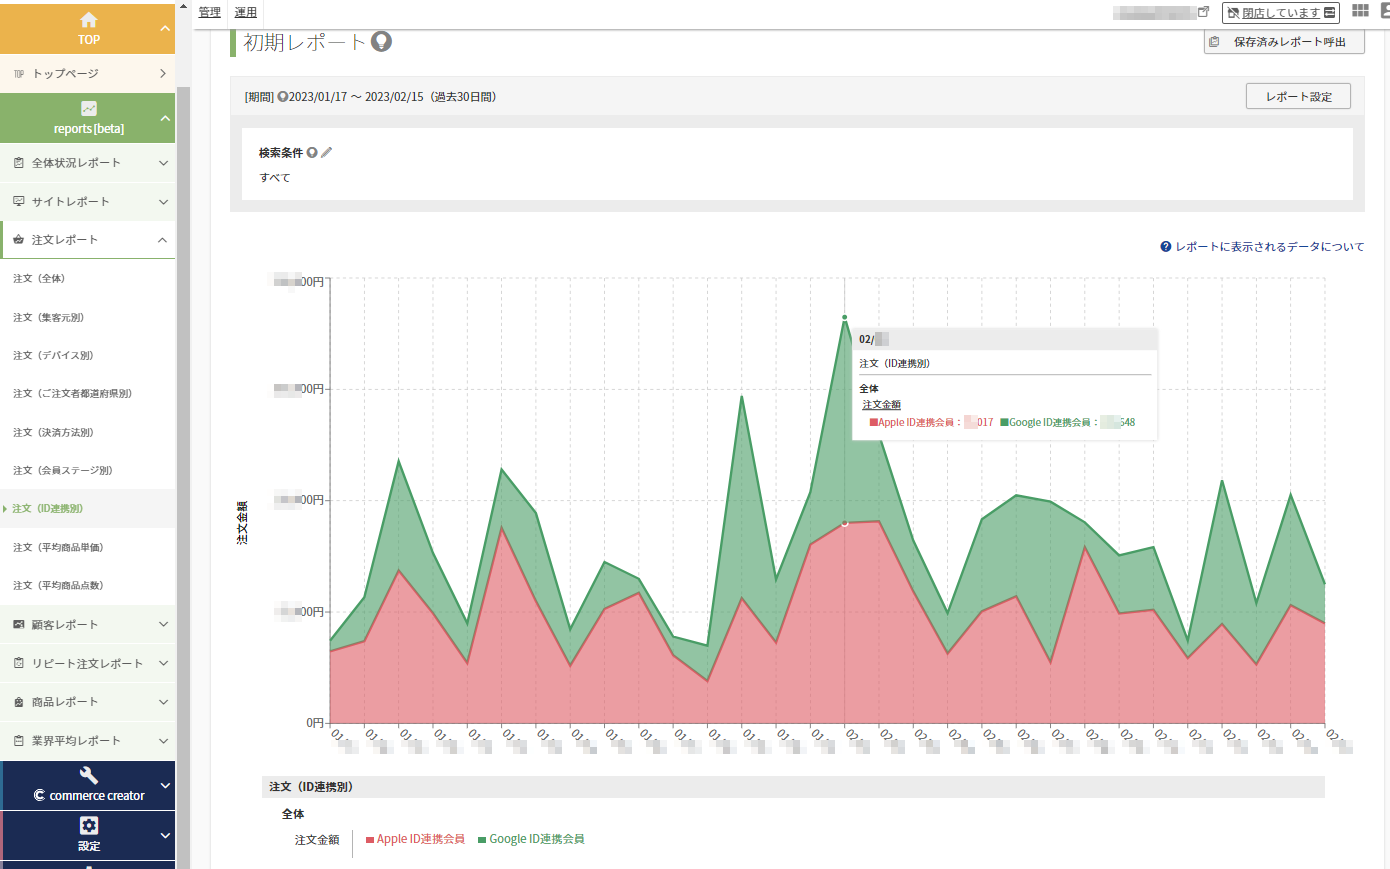Screen dimensions: 1390x869
Task: Open 注文（会員ステージ別）report
Action: [x=62, y=471]
